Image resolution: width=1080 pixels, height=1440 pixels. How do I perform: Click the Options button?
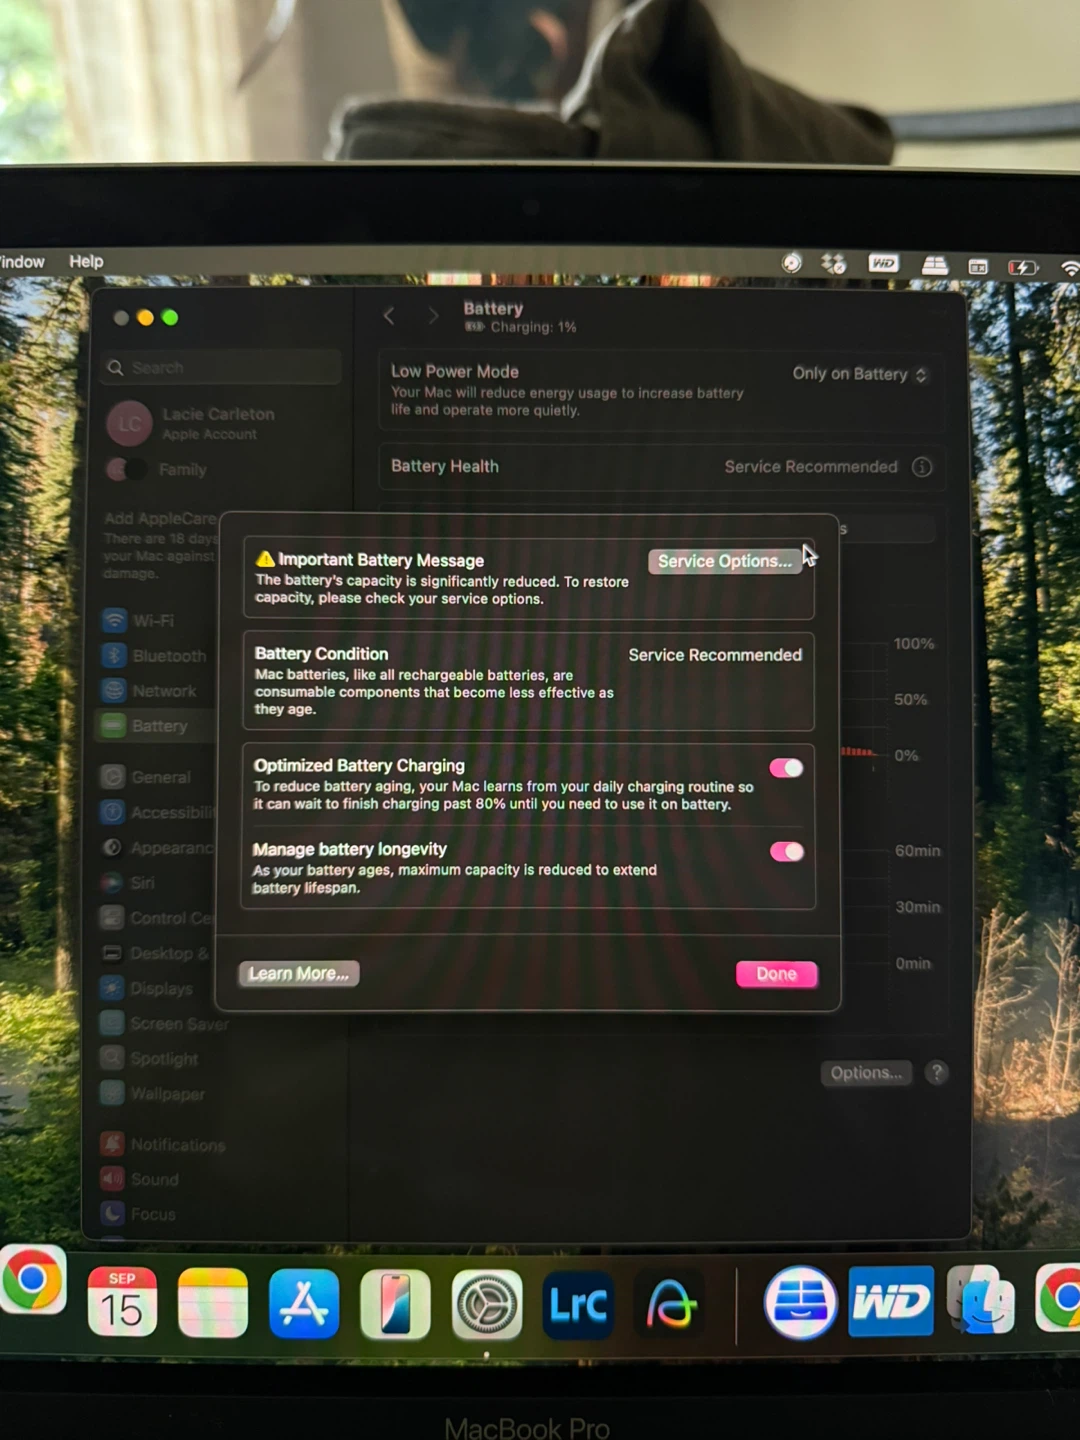click(866, 1073)
